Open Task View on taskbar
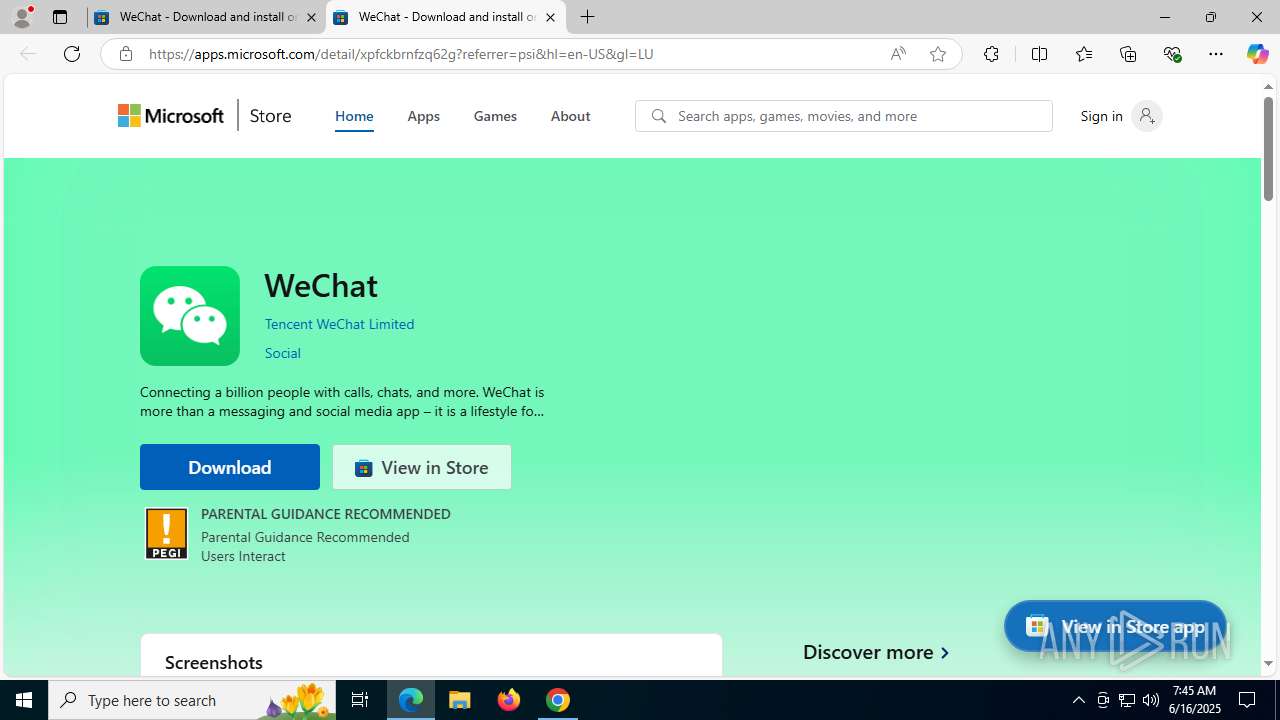 pyautogui.click(x=360, y=700)
